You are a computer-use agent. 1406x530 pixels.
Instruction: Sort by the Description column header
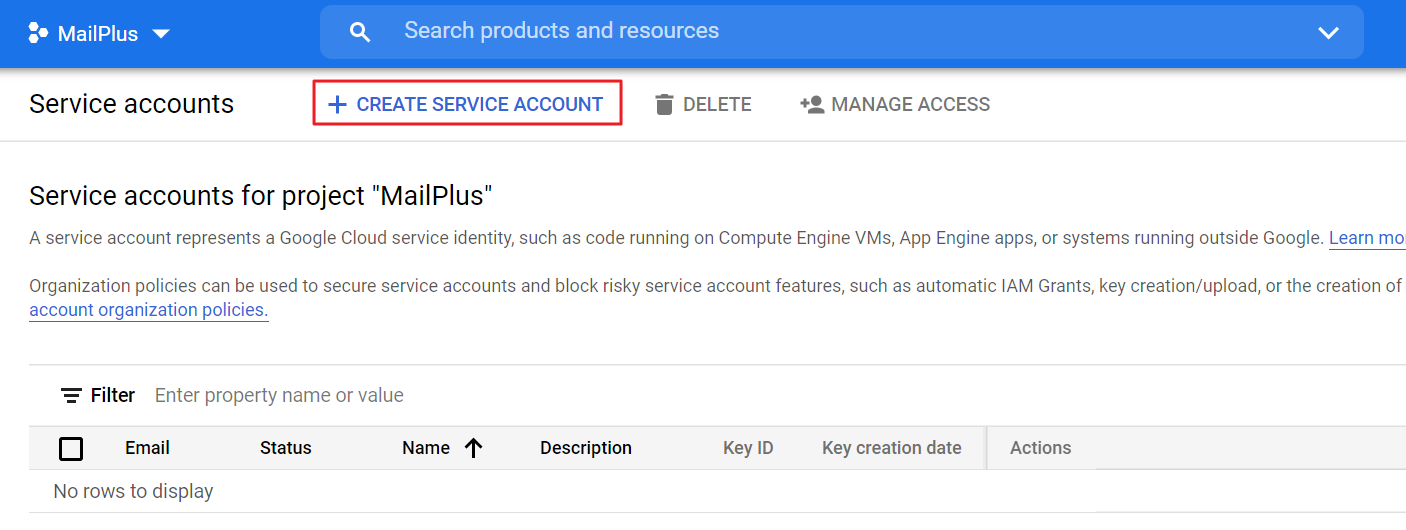tap(586, 448)
